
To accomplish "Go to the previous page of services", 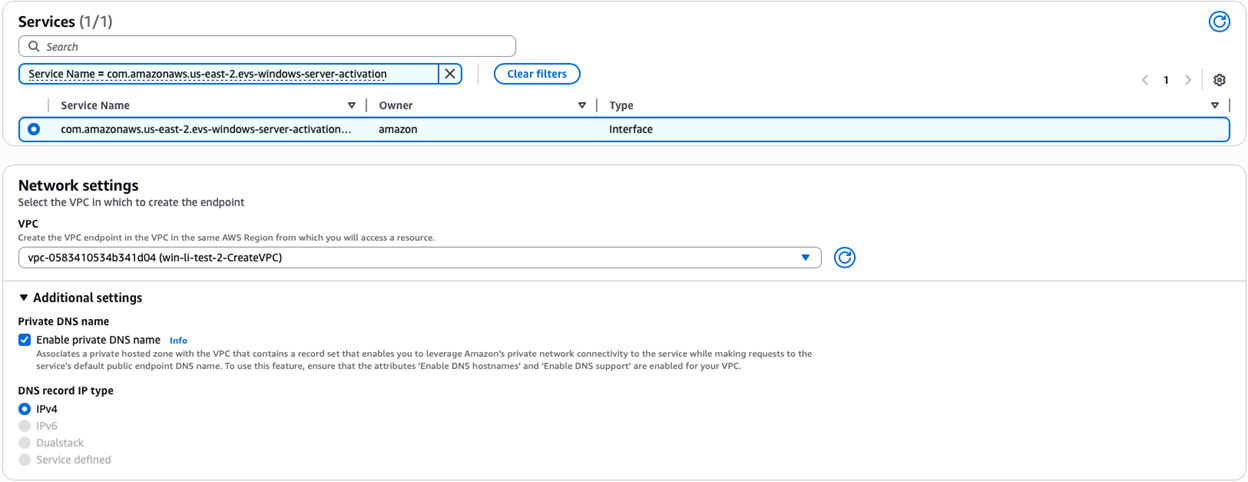I will point(1145,80).
